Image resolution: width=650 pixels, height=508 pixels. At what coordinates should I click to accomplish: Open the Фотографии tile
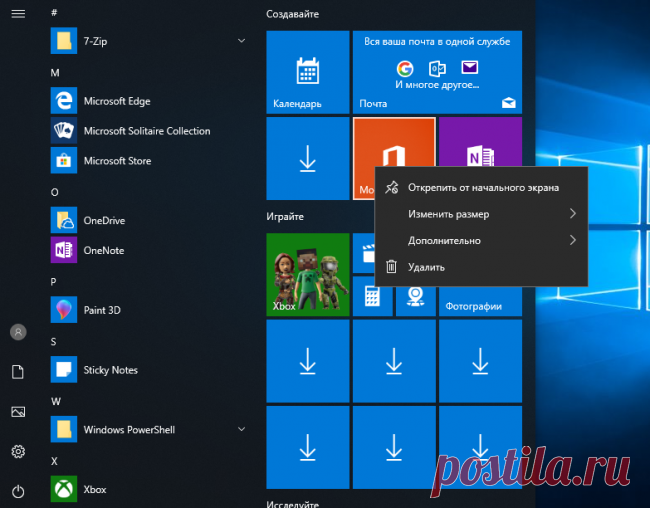(x=480, y=301)
